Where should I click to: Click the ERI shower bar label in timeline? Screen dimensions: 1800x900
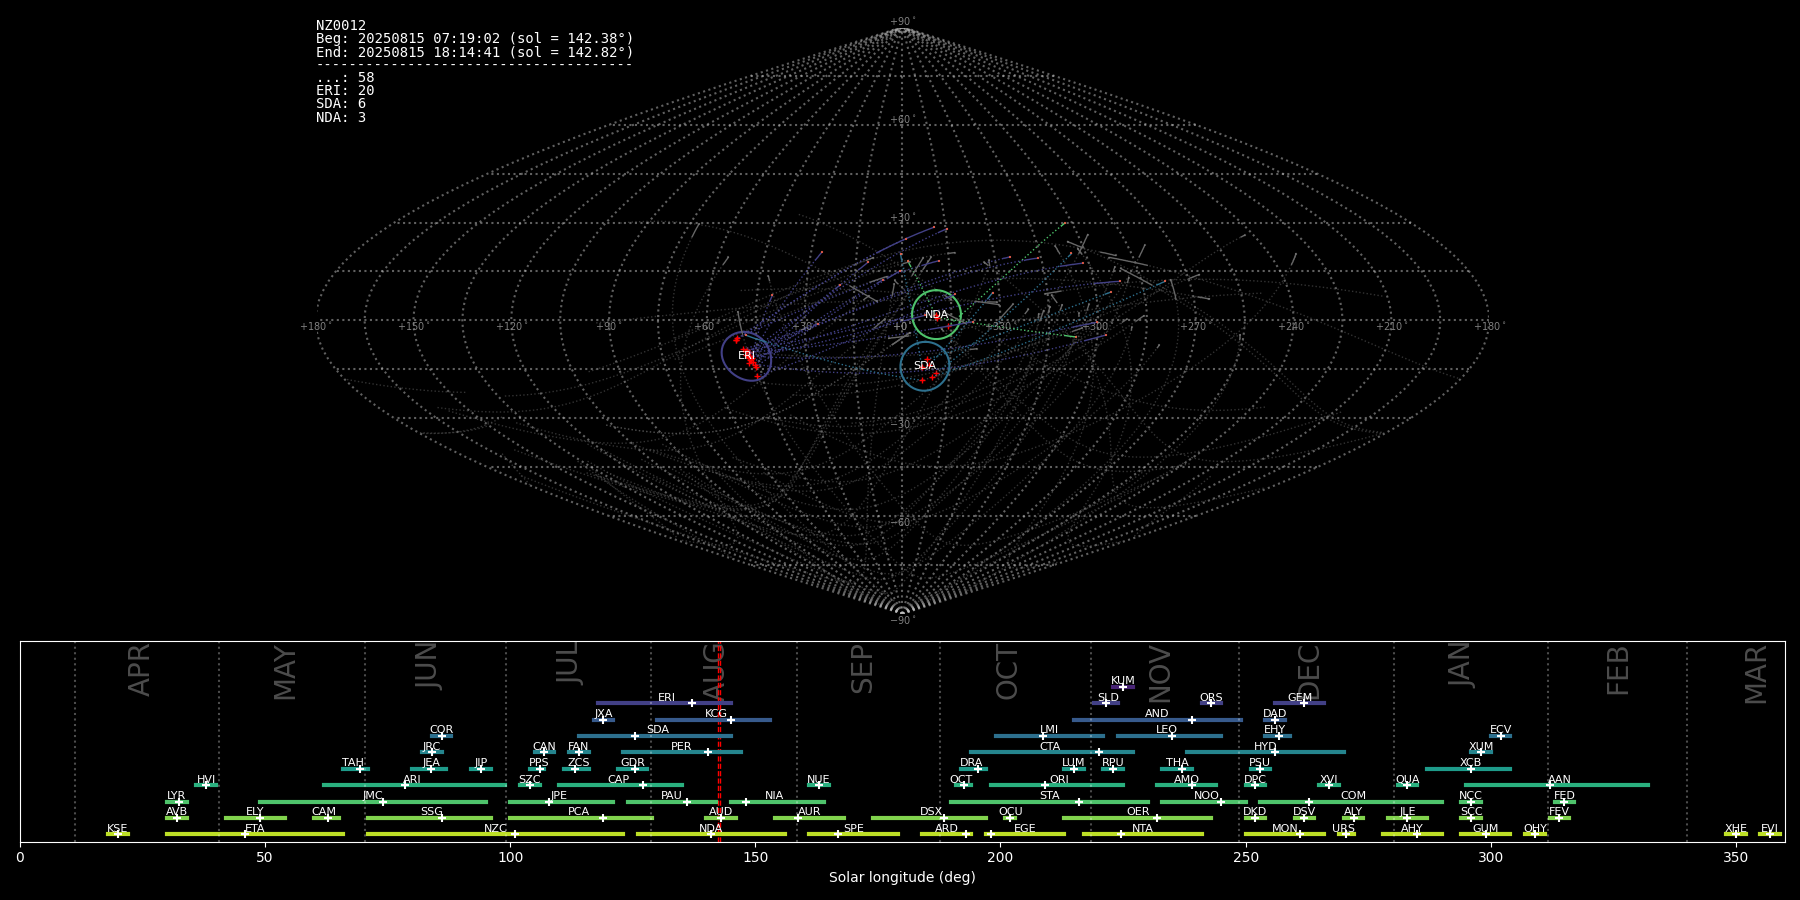666,698
